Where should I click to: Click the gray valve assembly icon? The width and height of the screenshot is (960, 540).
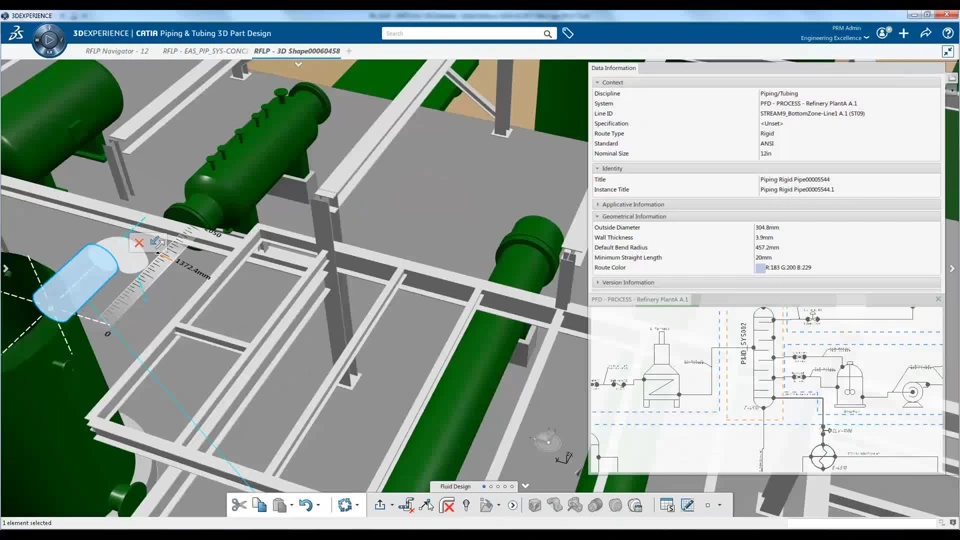click(575, 505)
